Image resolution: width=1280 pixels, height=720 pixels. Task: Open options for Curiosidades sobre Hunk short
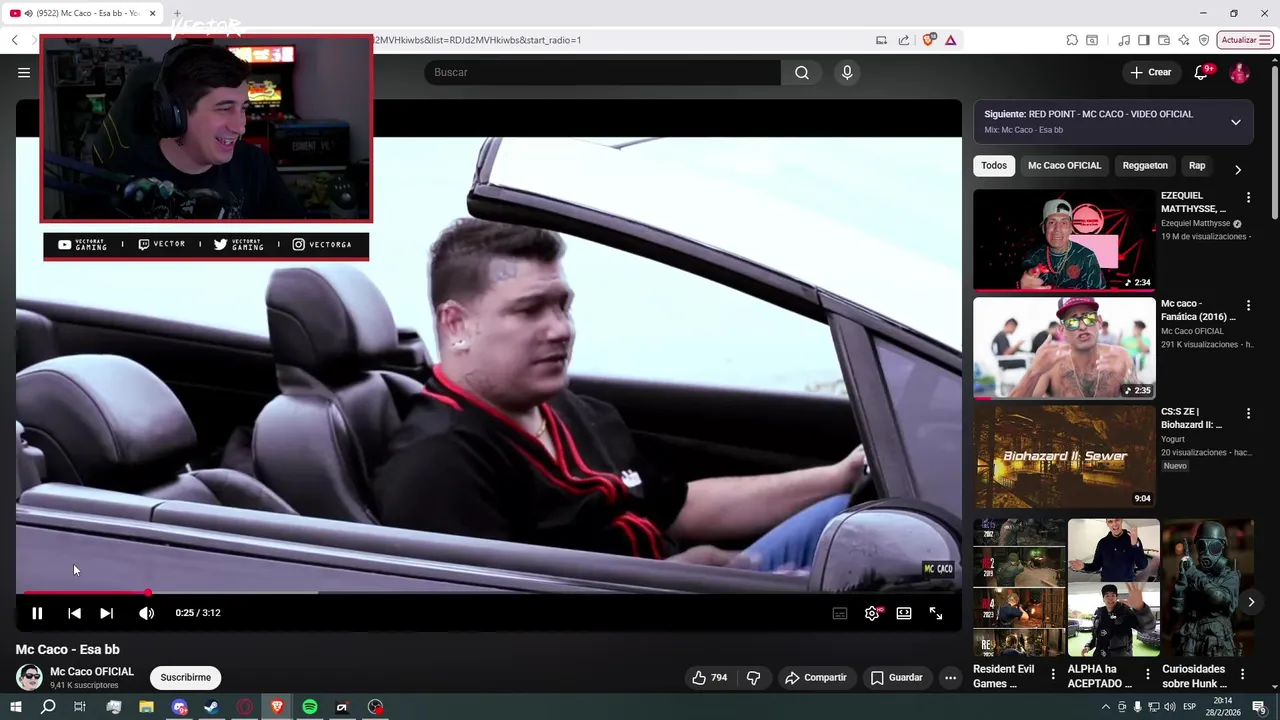click(x=1242, y=675)
